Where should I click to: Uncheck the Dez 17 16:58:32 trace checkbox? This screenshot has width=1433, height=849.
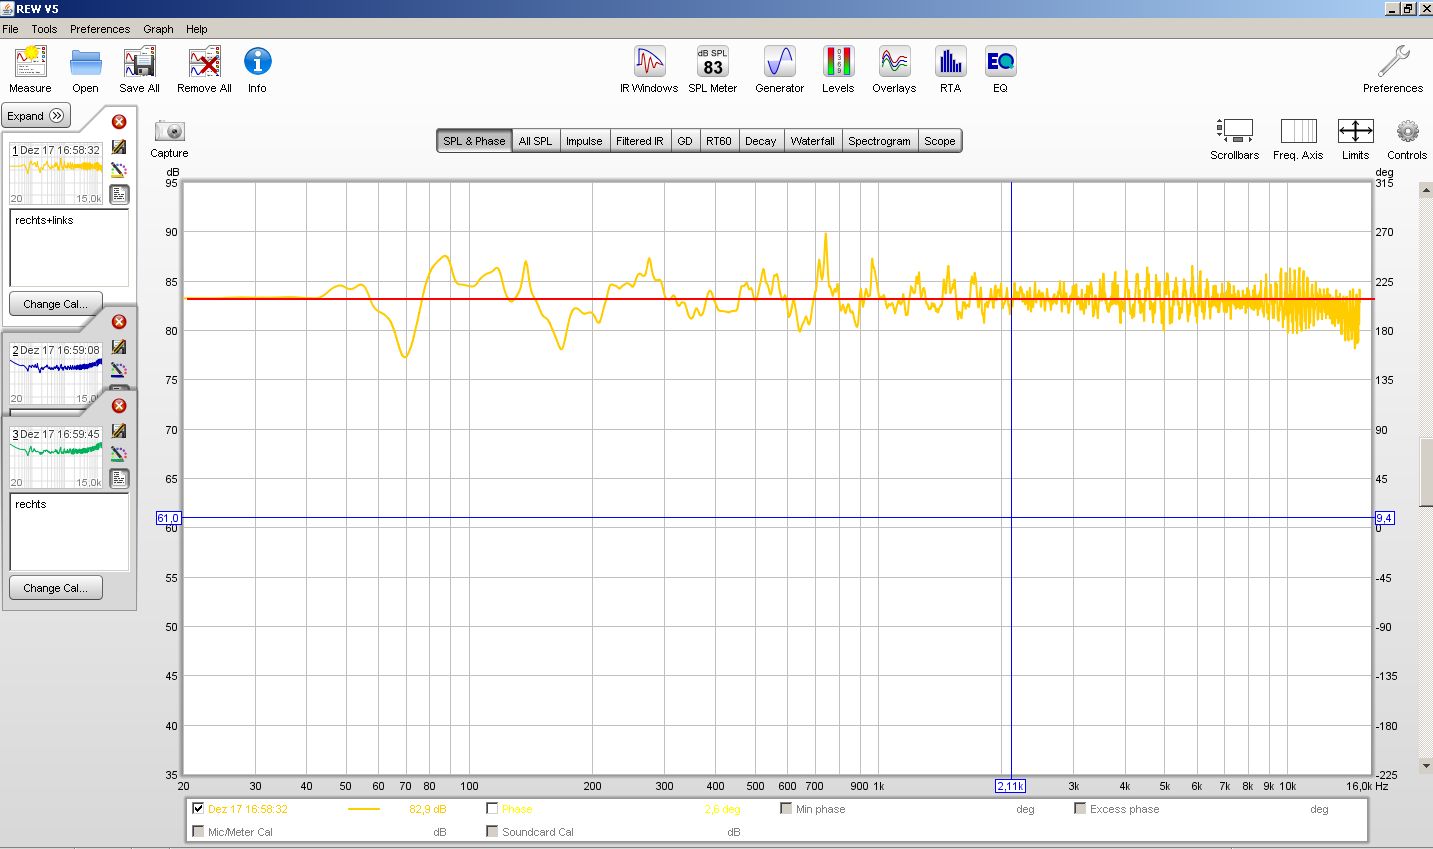click(x=198, y=809)
